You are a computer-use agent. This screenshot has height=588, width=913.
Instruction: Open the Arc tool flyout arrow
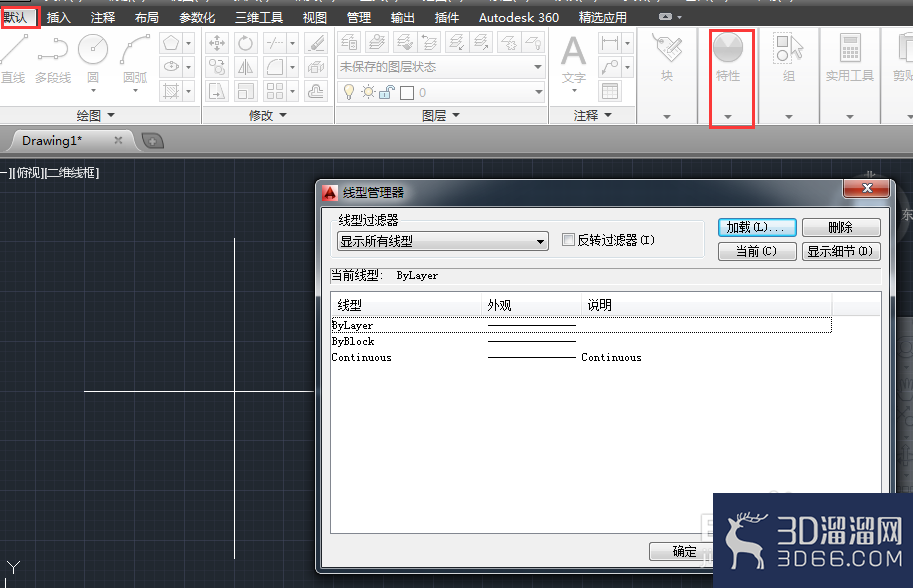135,91
